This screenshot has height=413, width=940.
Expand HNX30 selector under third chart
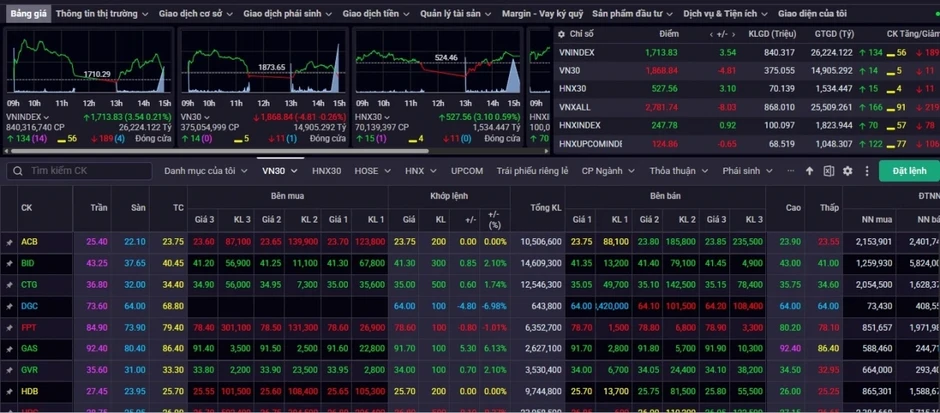[387, 117]
